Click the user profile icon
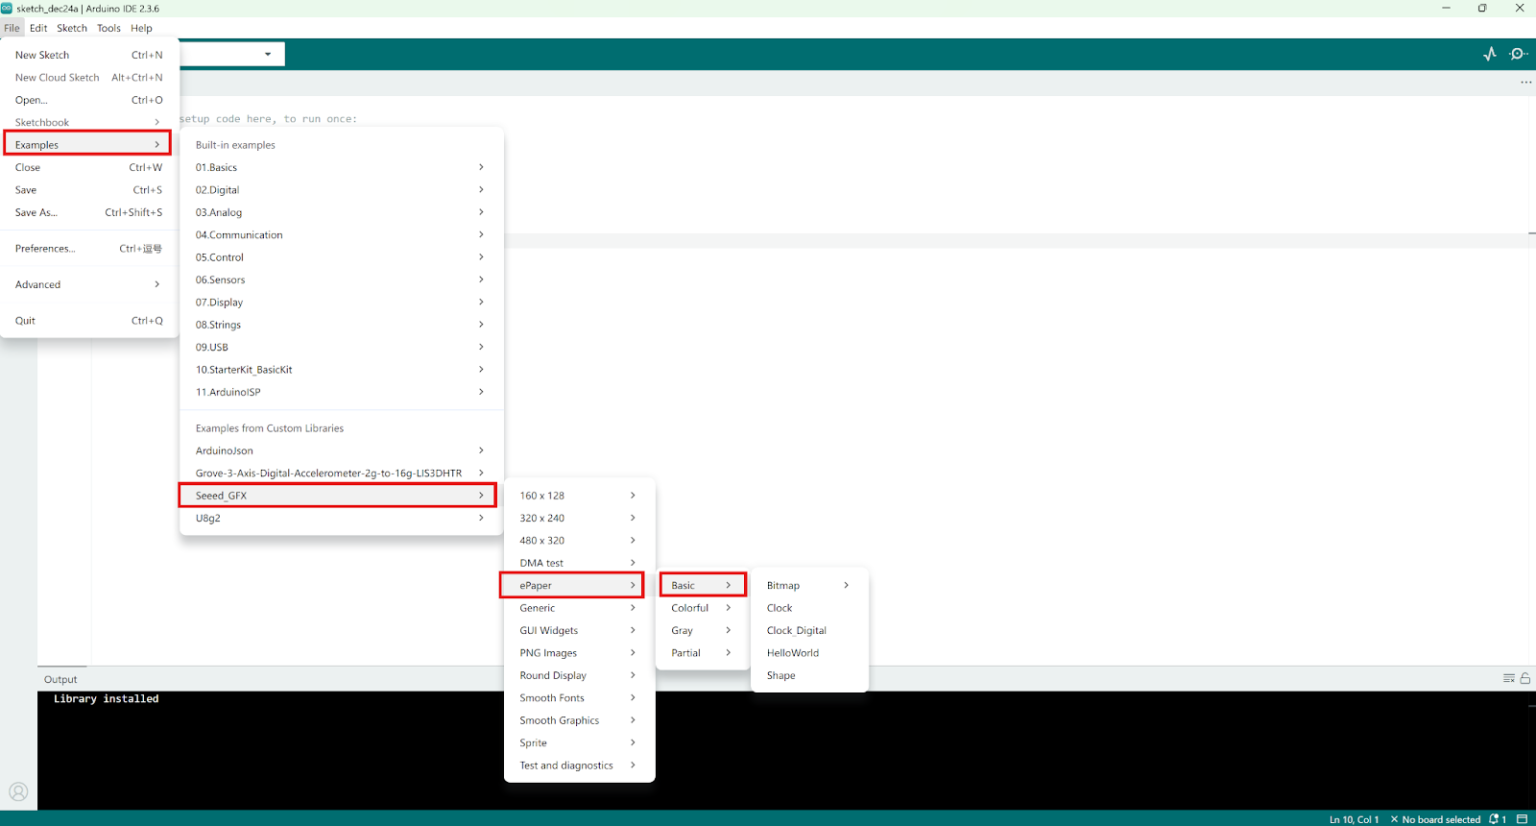The height and width of the screenshot is (826, 1536). (x=18, y=792)
